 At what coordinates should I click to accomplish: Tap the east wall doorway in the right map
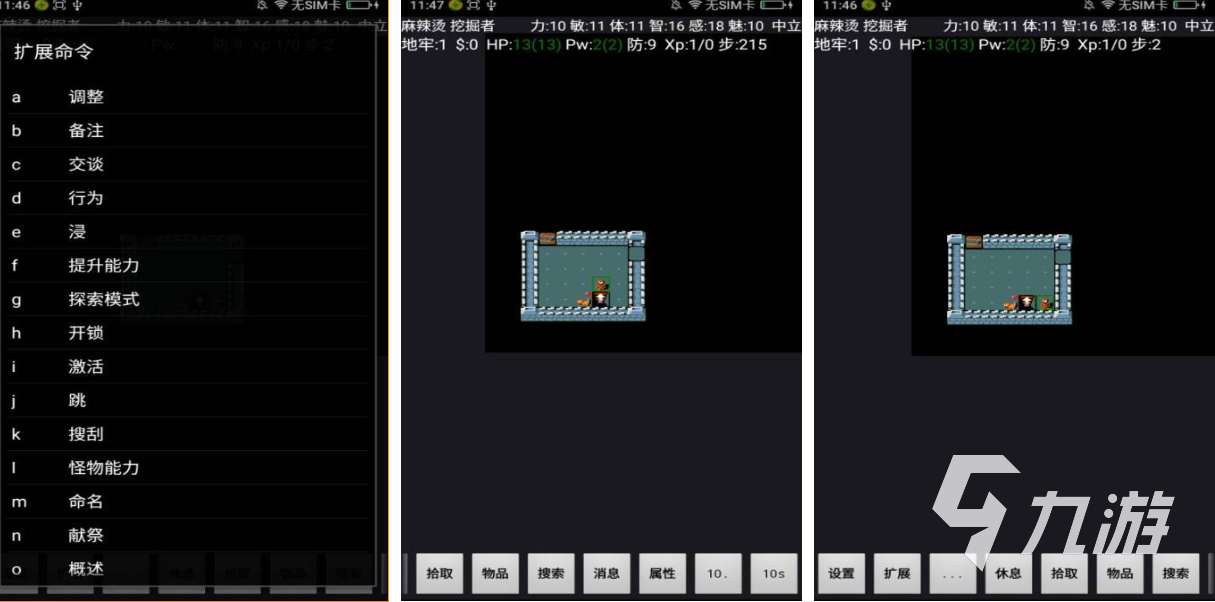[1063, 256]
